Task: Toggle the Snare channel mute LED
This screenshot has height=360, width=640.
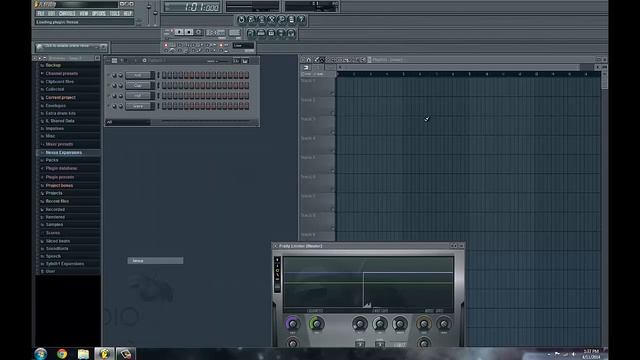Action: click(108, 106)
